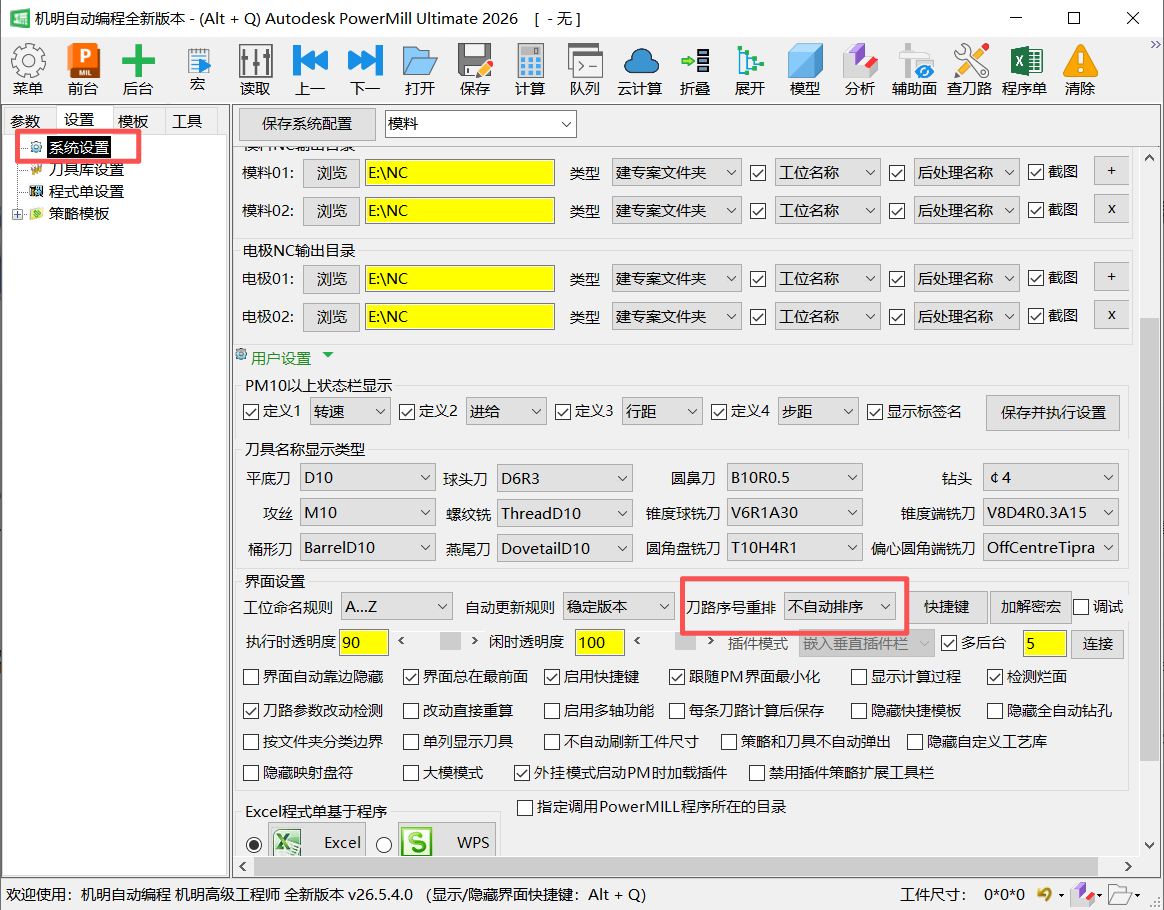Select the WPS radio button

384,845
